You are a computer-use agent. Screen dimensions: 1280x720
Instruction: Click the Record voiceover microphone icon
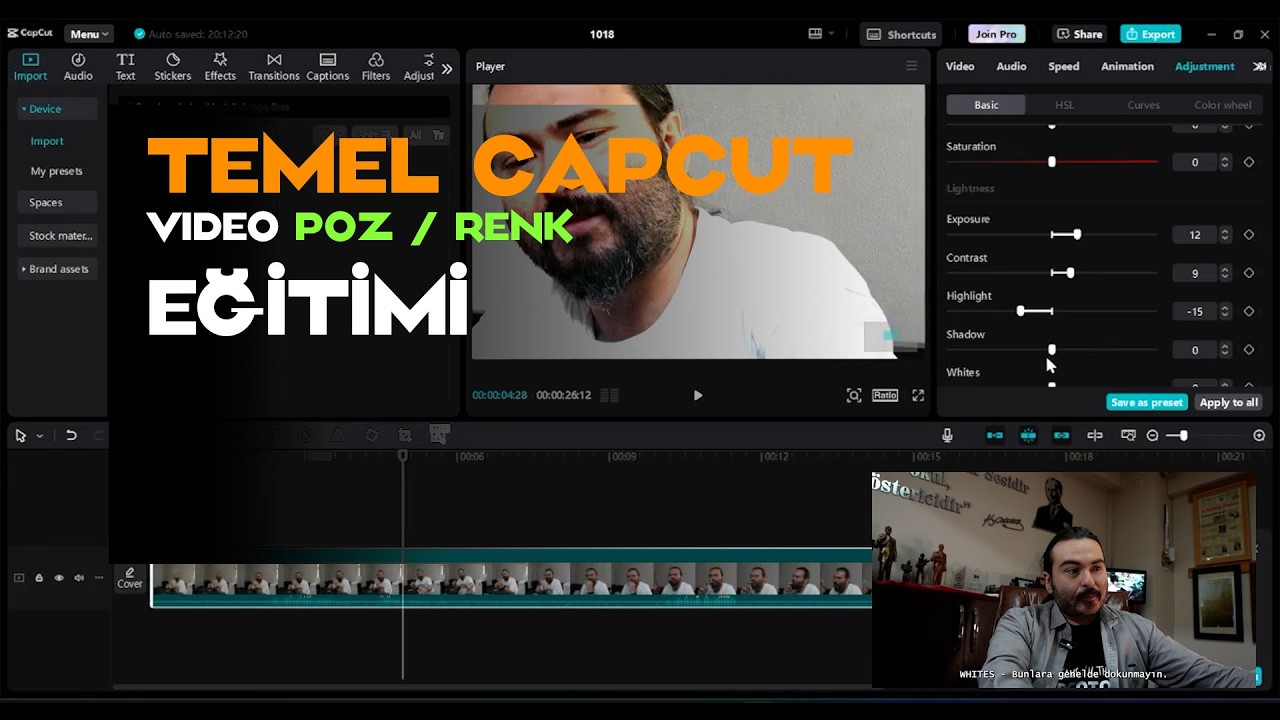pyautogui.click(x=947, y=435)
